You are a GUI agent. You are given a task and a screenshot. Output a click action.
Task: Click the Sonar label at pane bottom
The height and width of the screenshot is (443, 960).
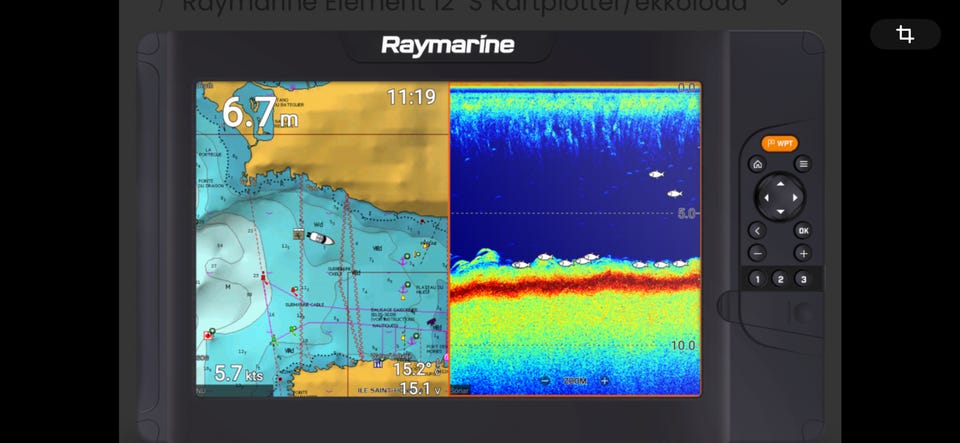(x=460, y=390)
